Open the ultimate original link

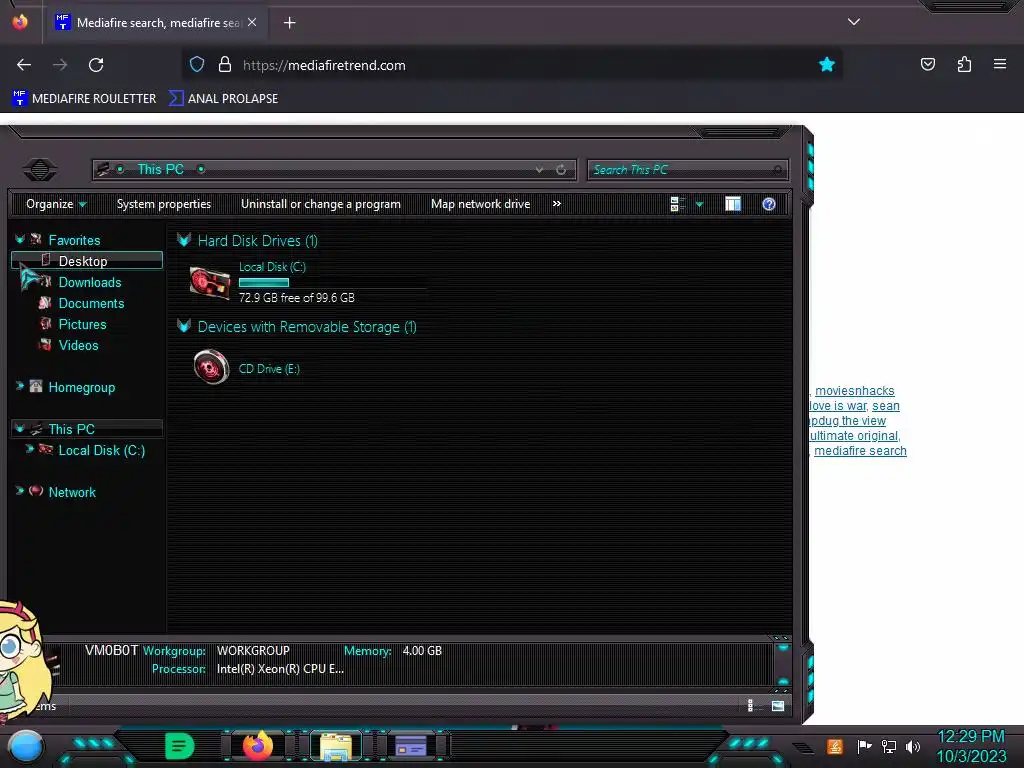[x=854, y=436]
